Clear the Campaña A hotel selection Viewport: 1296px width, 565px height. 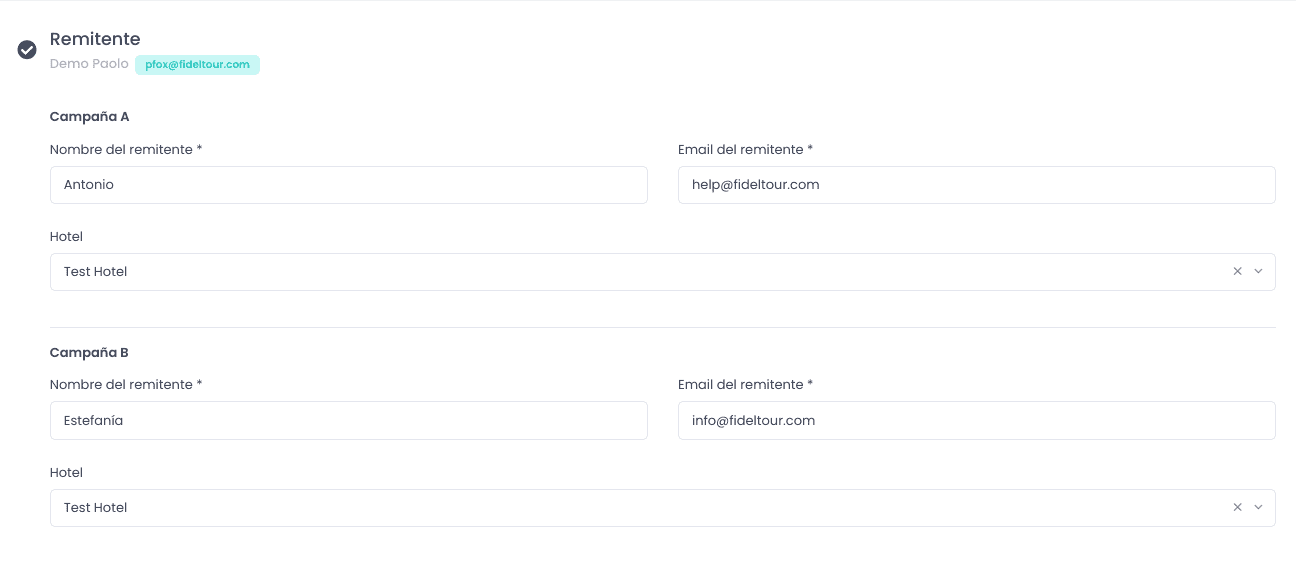[1237, 272]
